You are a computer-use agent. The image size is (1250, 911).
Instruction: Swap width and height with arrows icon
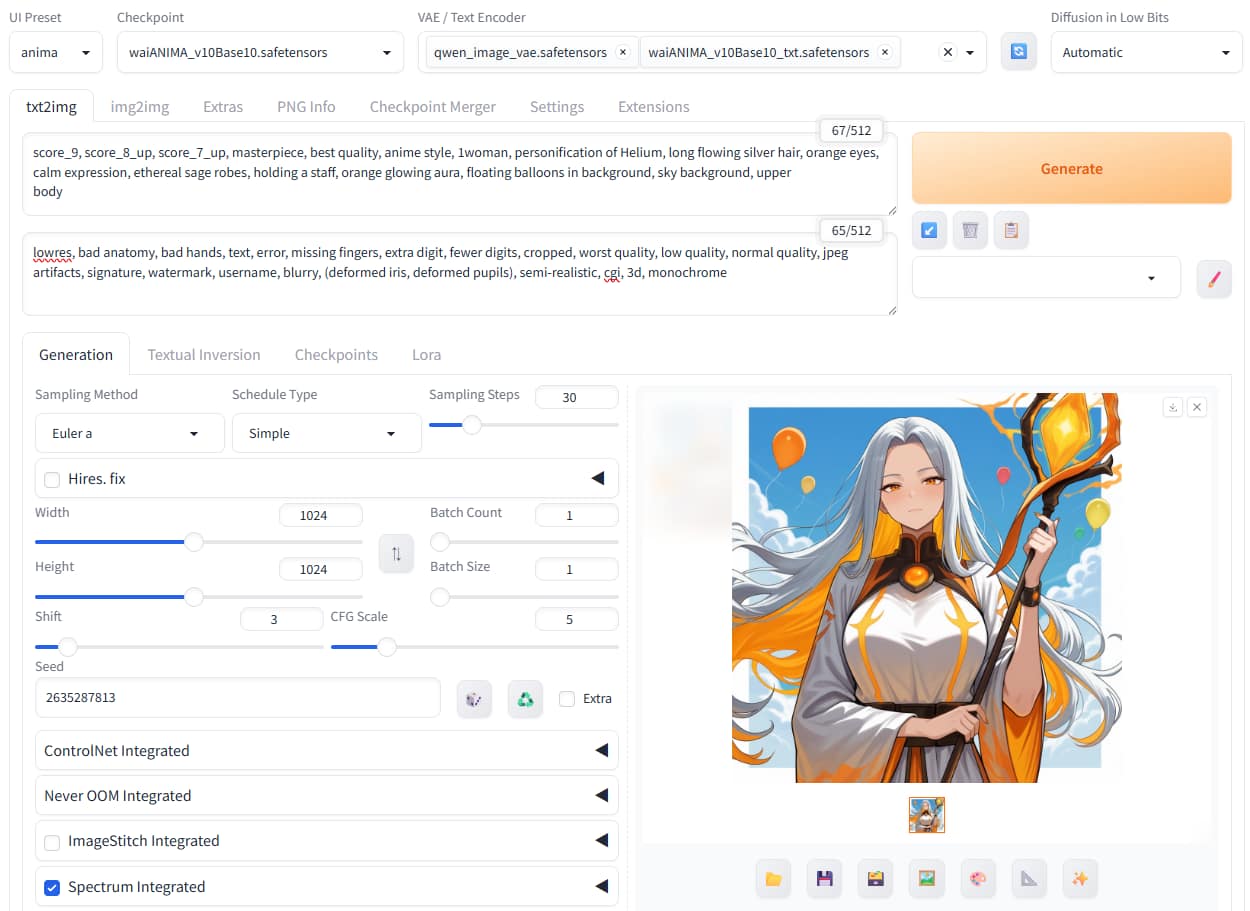coord(396,554)
